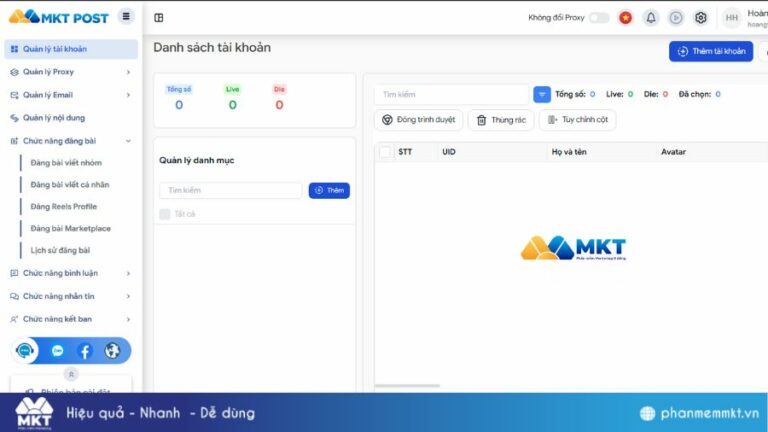Open the settings gear icon
The width and height of the screenshot is (768, 432).
point(700,18)
